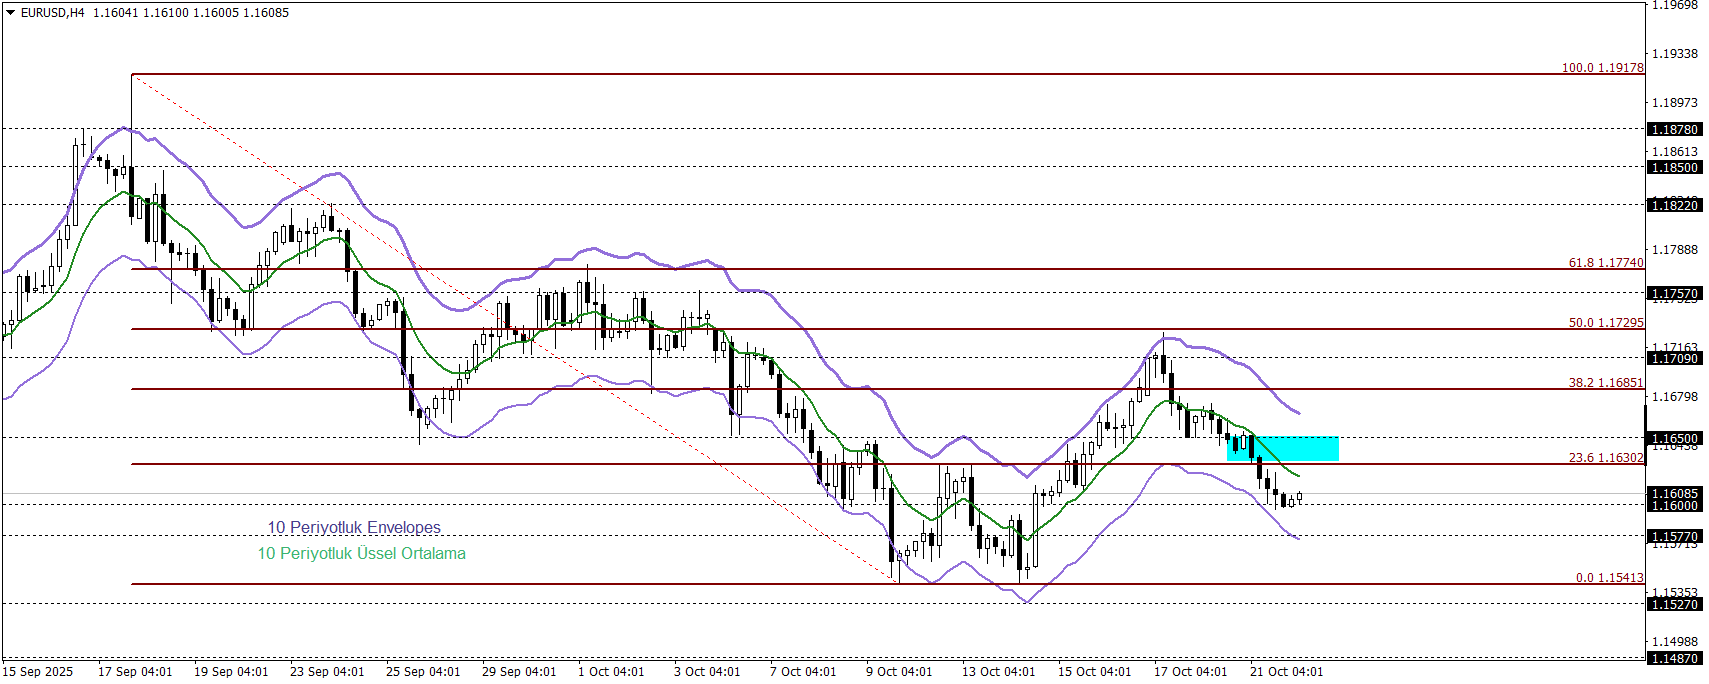1709x684 pixels.
Task: Click the '10 Periyotluk Üssel Ortalama' label
Action: click(x=361, y=553)
